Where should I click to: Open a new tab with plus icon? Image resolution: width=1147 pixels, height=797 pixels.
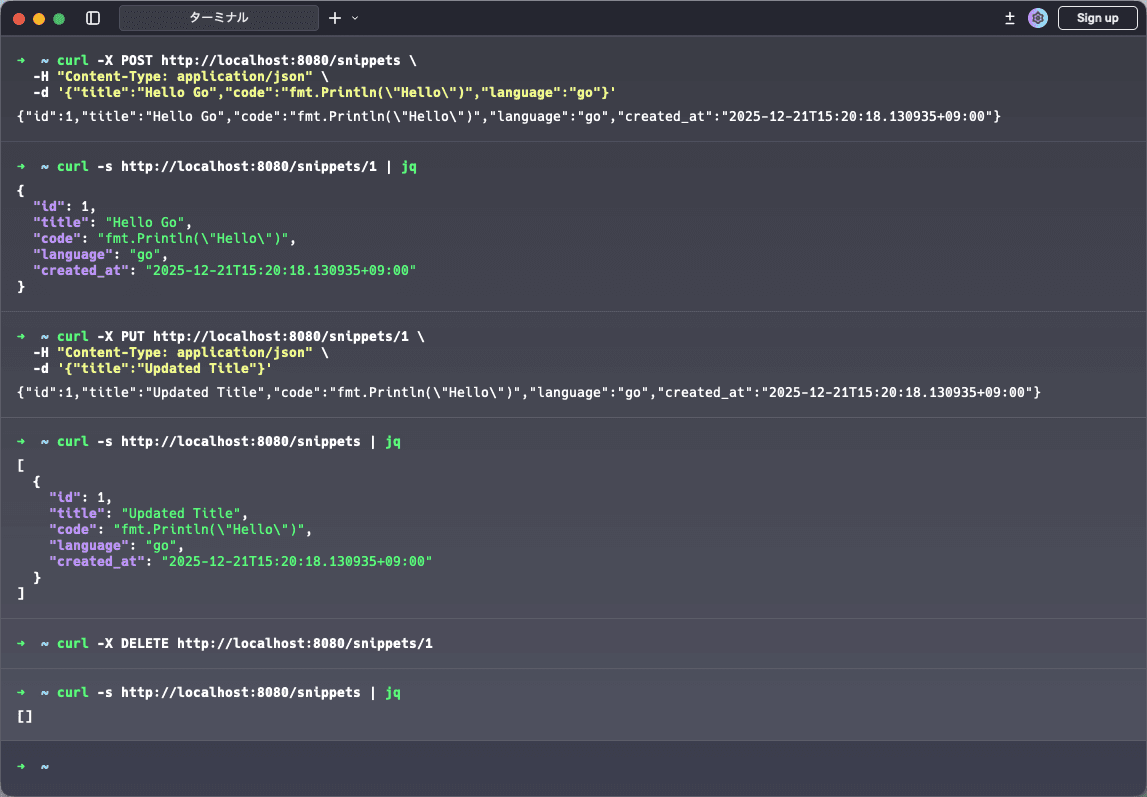coord(335,18)
